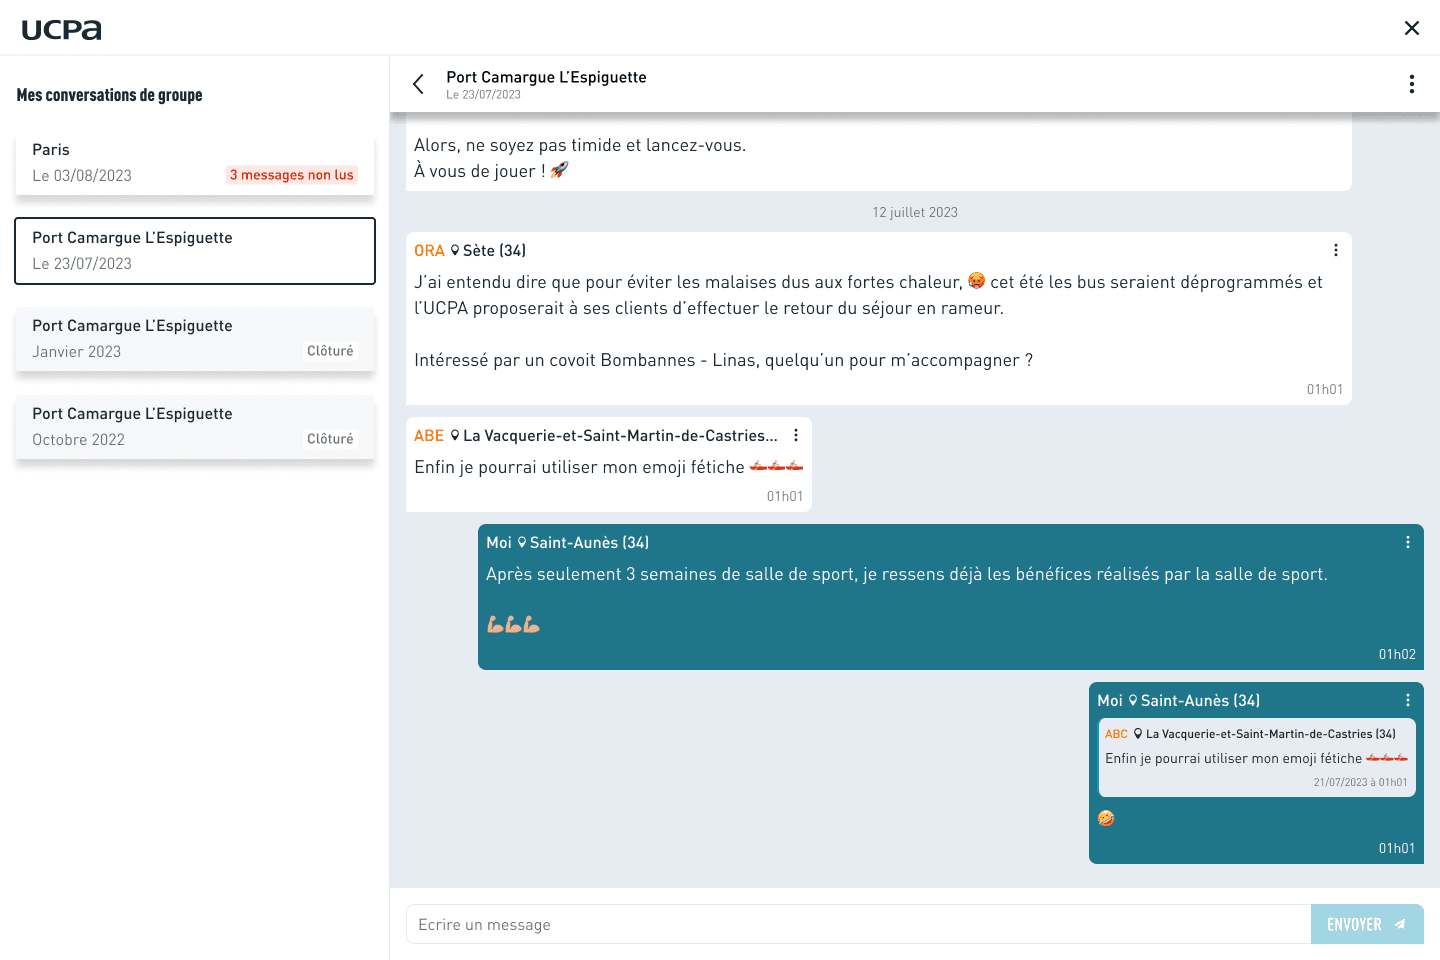Focus the 'Ecrire un message' input field

pos(858,924)
